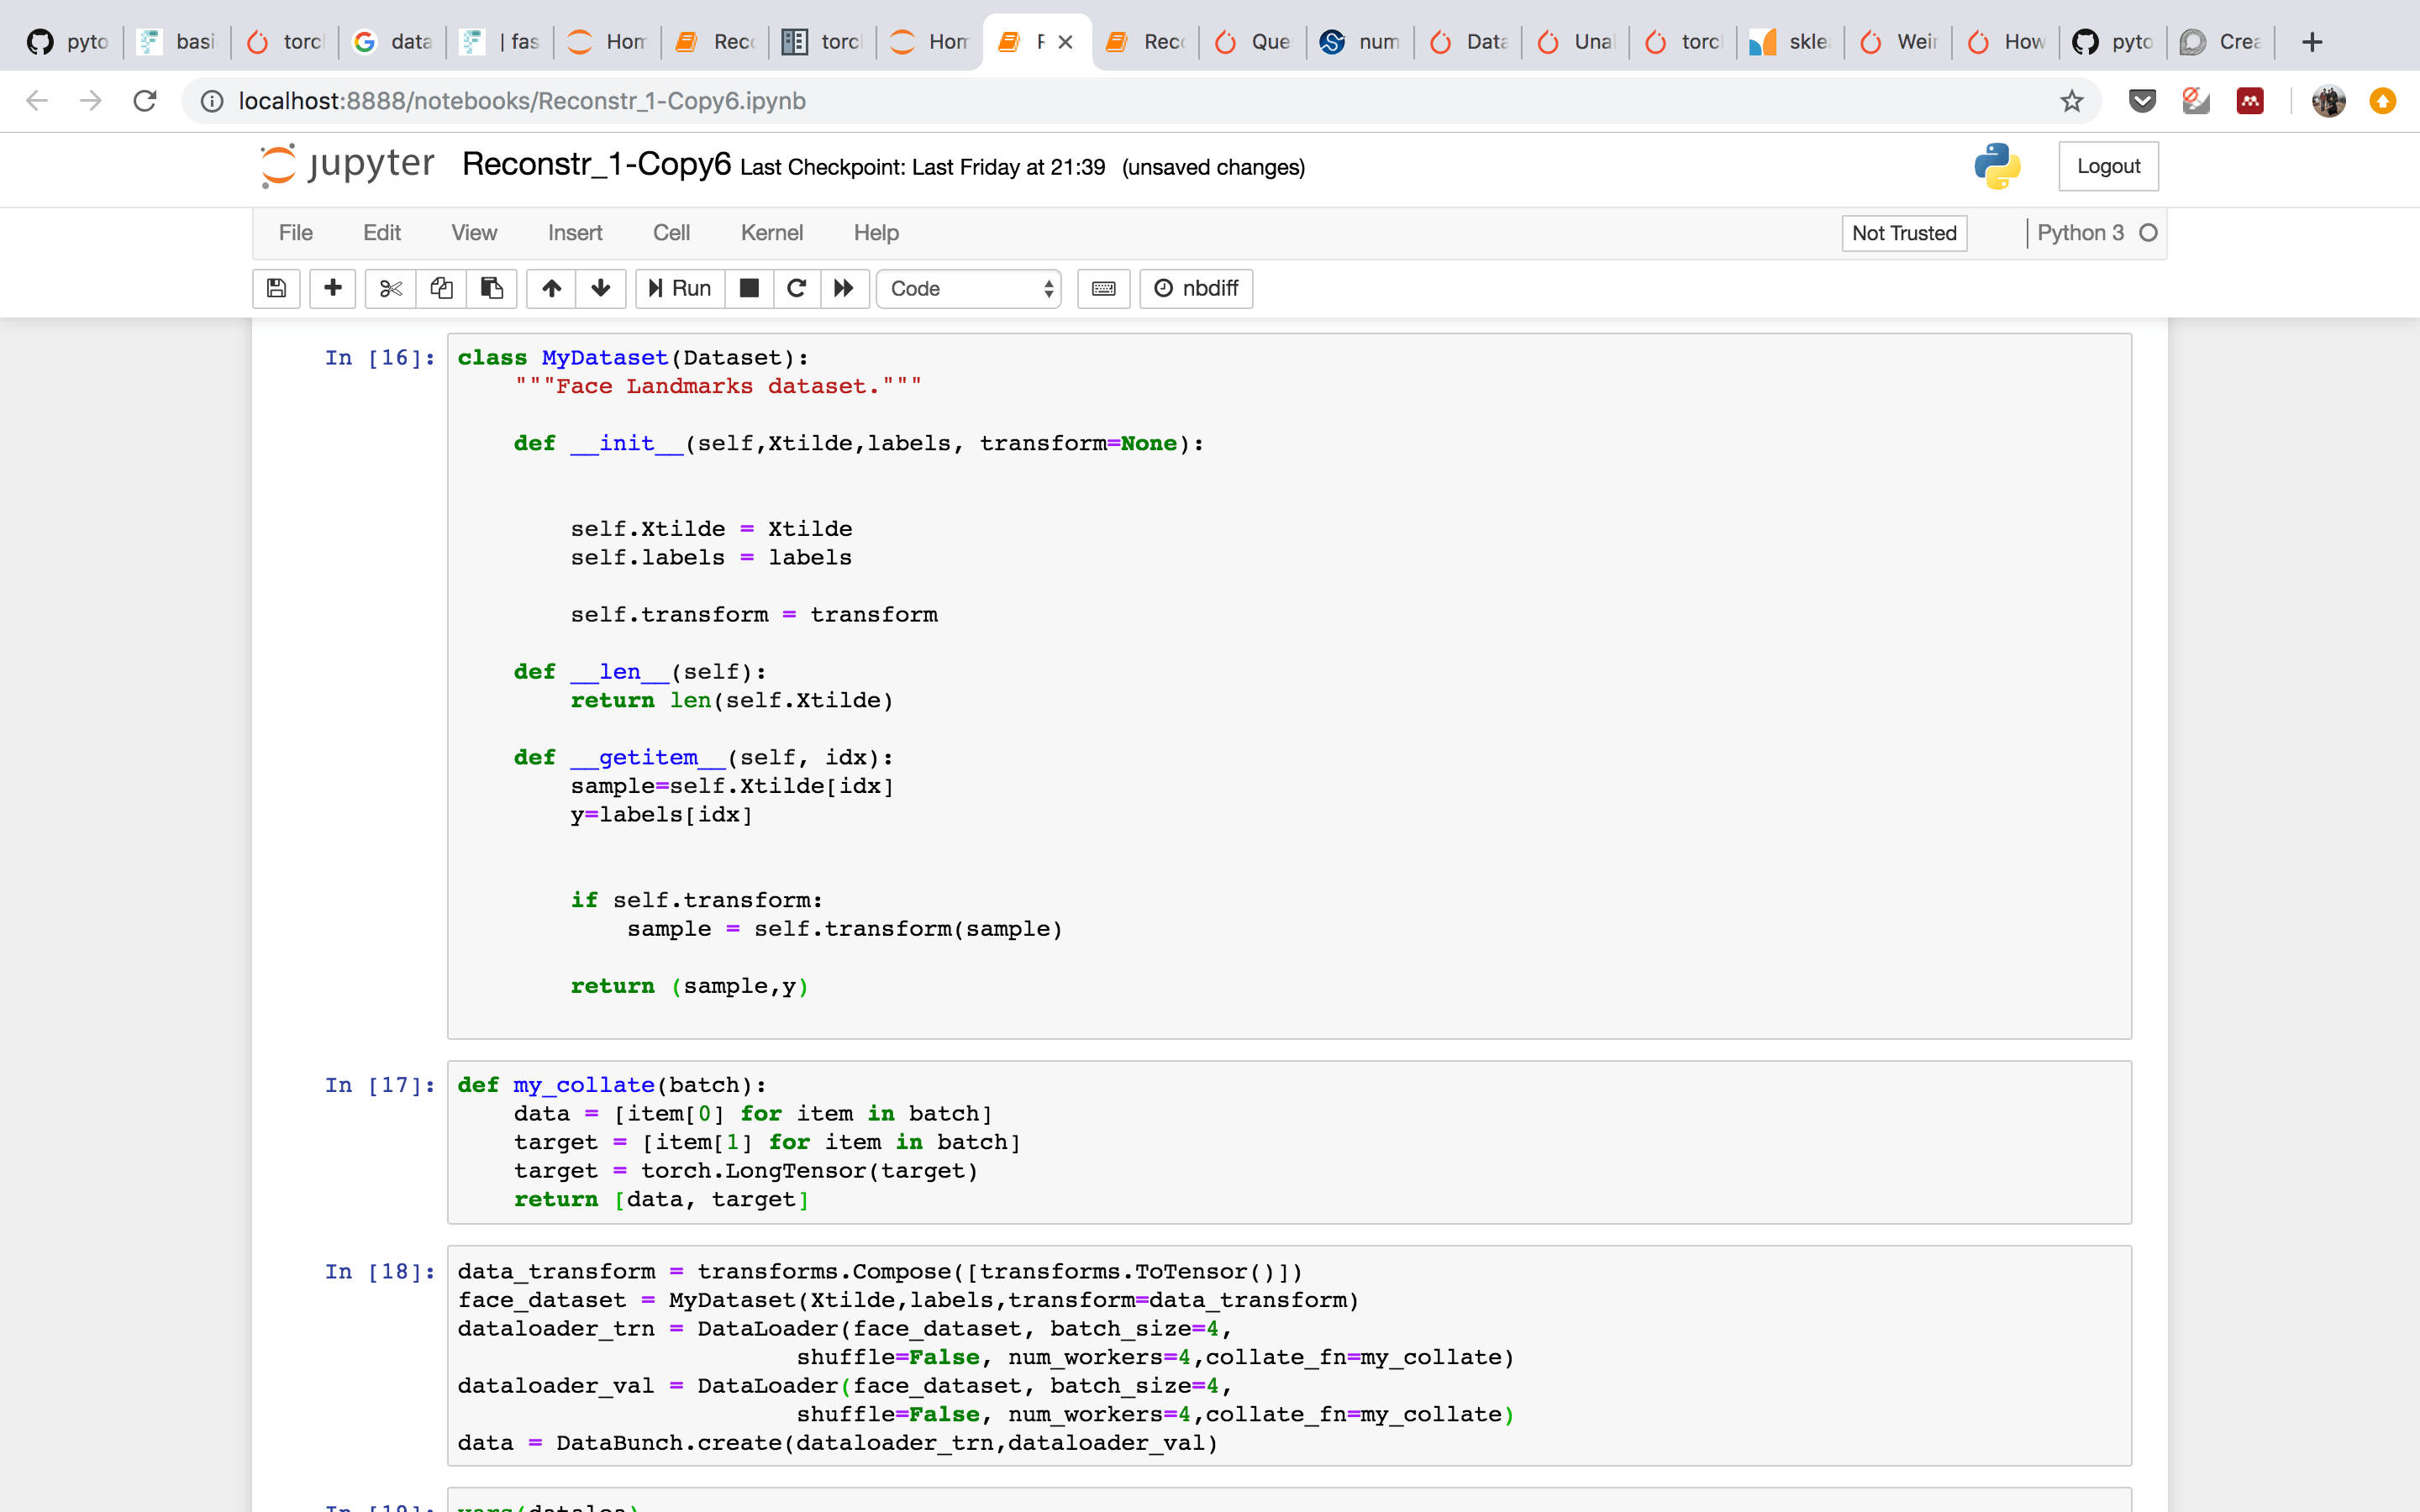Click inside cell In [18] data_transform code
Viewport: 2420px width, 1512px height.
(x=1290, y=1356)
